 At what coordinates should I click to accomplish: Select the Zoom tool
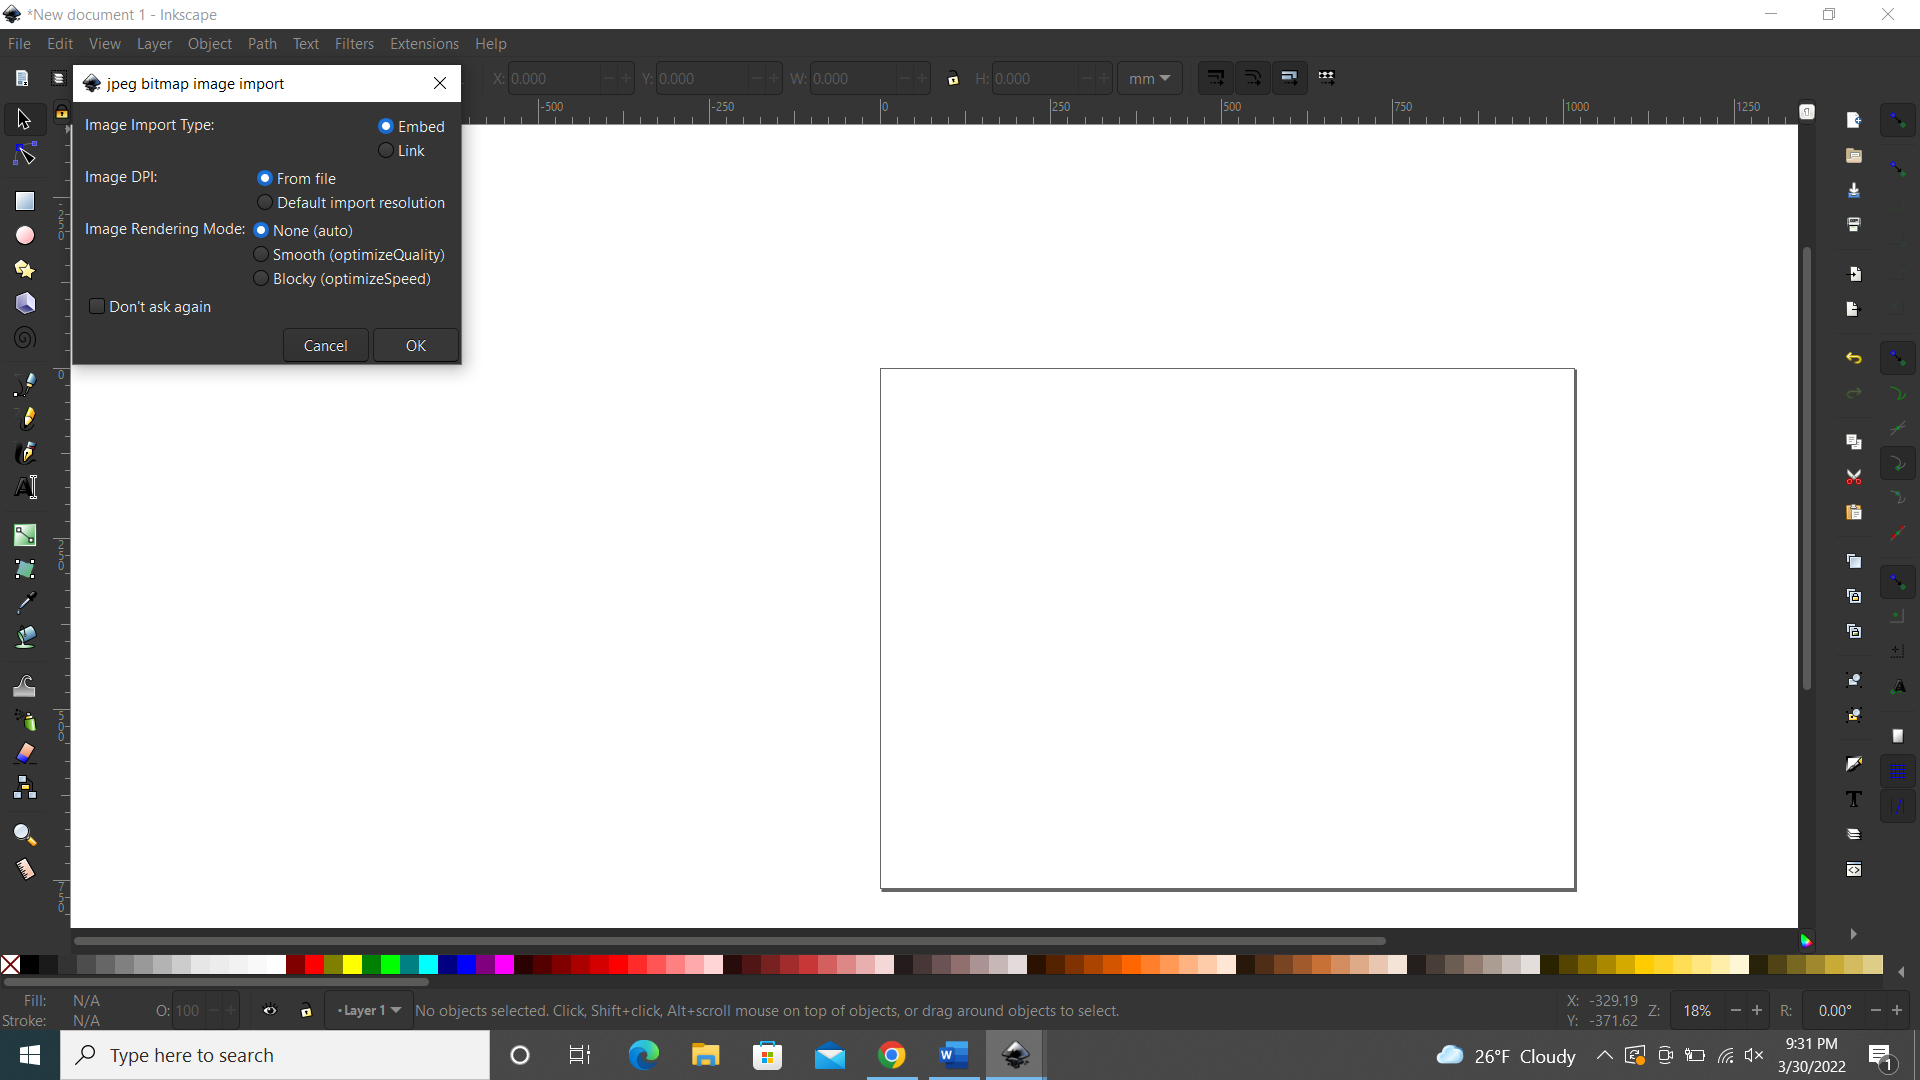(23, 835)
